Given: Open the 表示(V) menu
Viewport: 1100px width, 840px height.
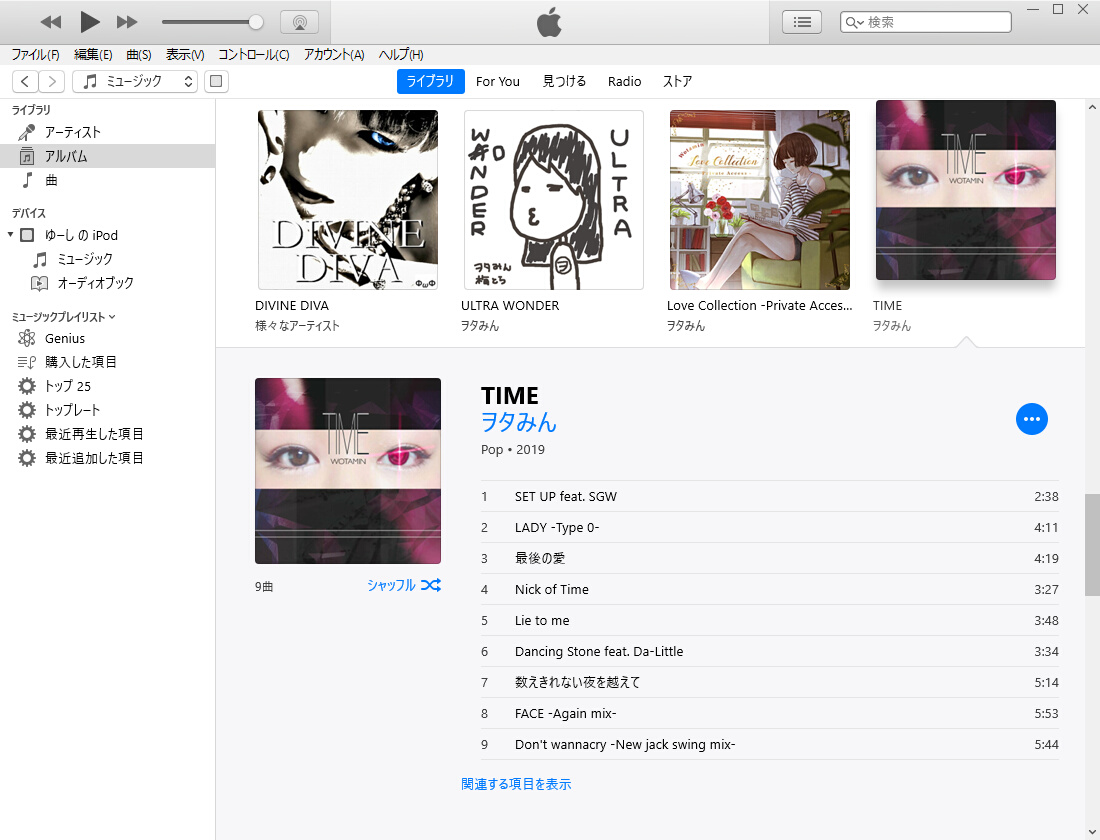Looking at the screenshot, I should (185, 55).
